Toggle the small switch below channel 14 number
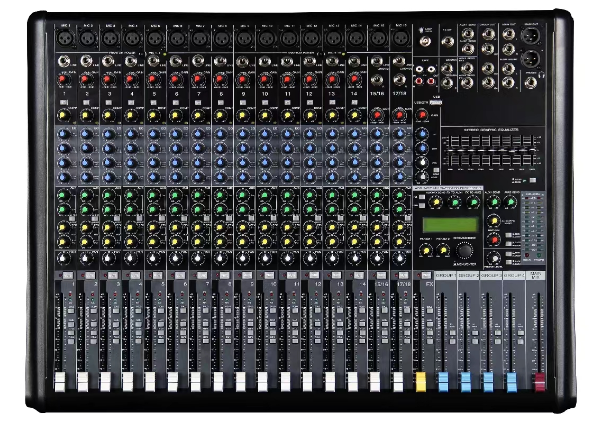This screenshot has width=592, height=424. coord(354,102)
